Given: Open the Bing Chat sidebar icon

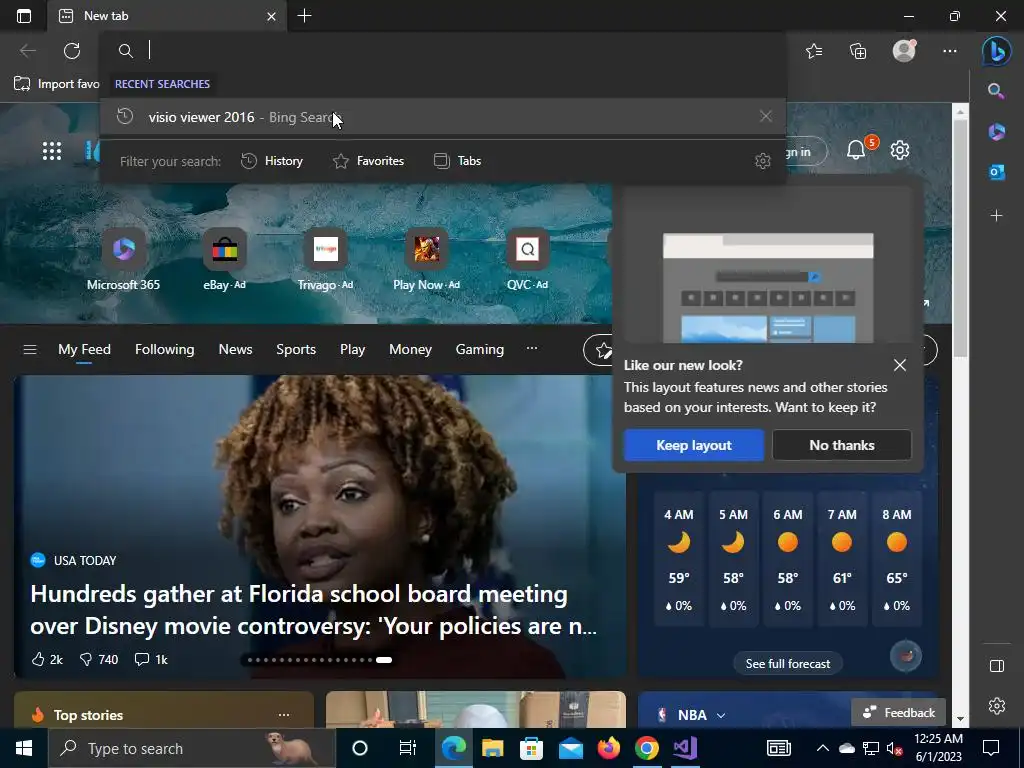Looking at the screenshot, I should tap(997, 51).
